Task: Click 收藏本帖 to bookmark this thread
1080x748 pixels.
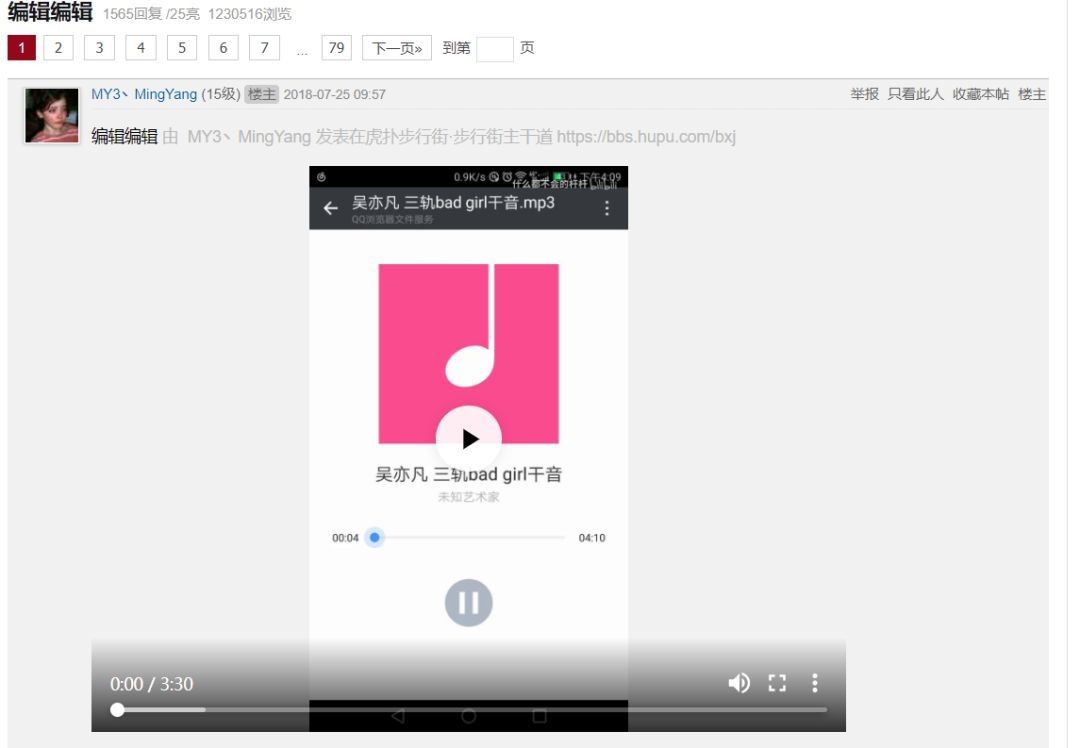Action: coord(980,94)
